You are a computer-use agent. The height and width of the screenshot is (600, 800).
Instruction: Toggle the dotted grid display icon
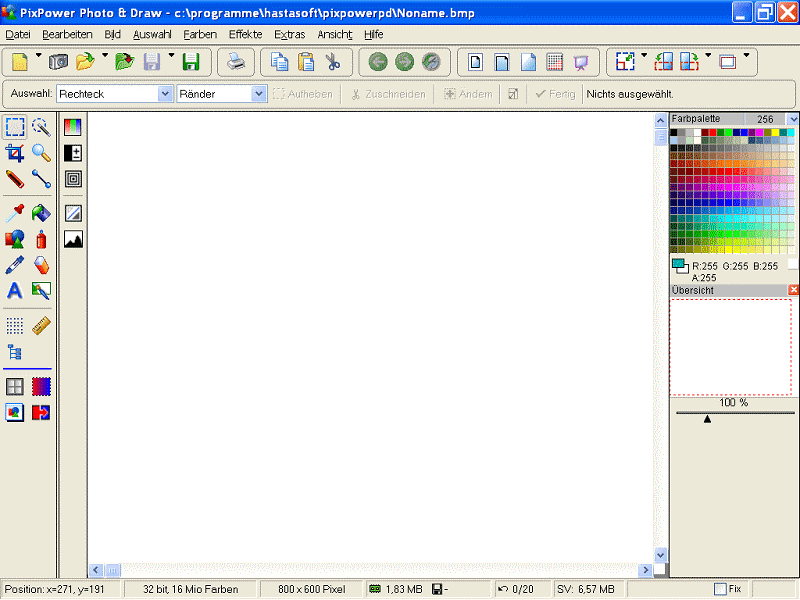(15, 326)
